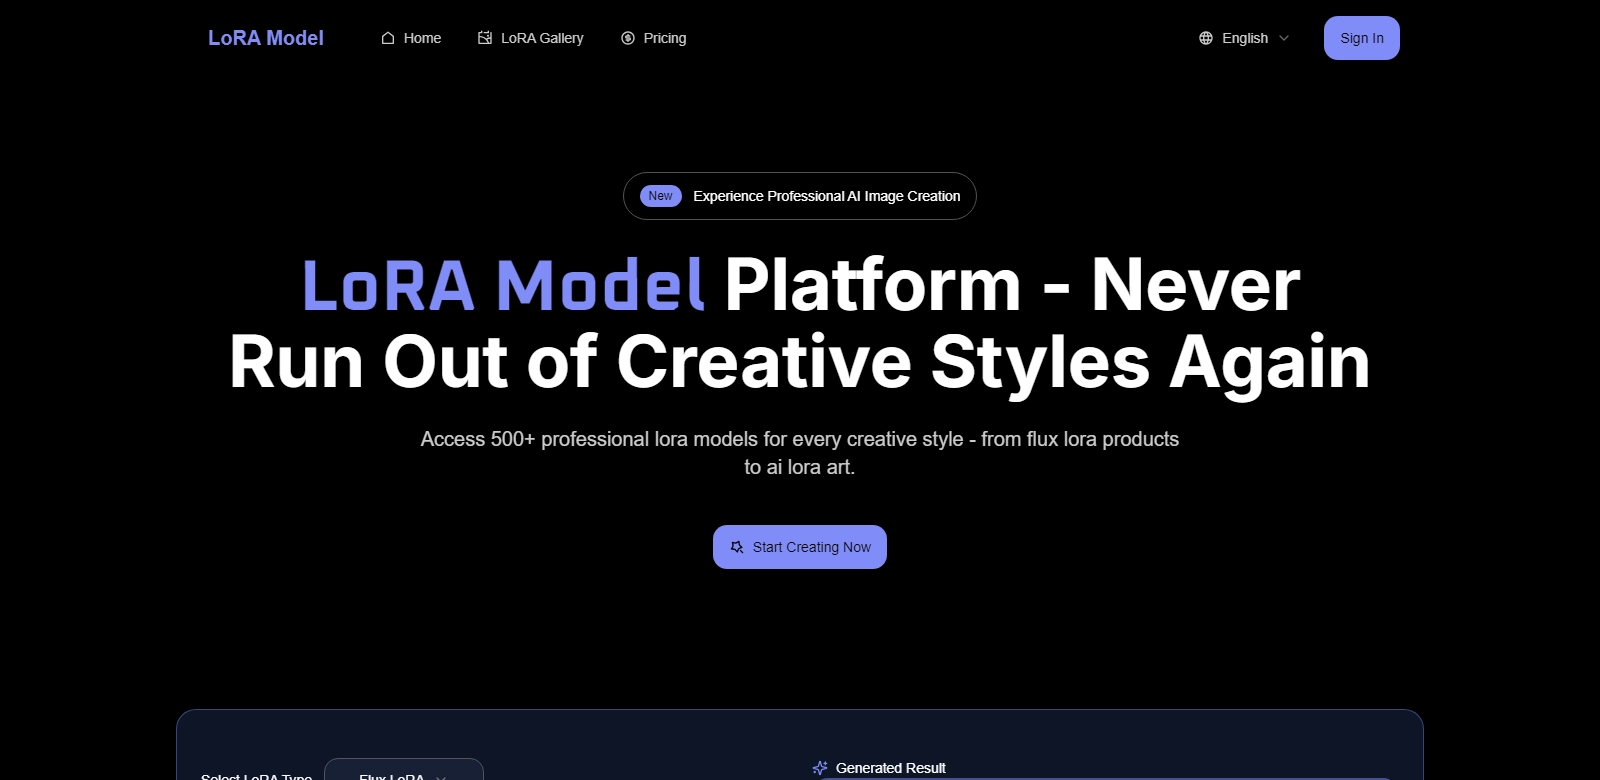
Task: Click the purple New badge
Action: tap(660, 196)
